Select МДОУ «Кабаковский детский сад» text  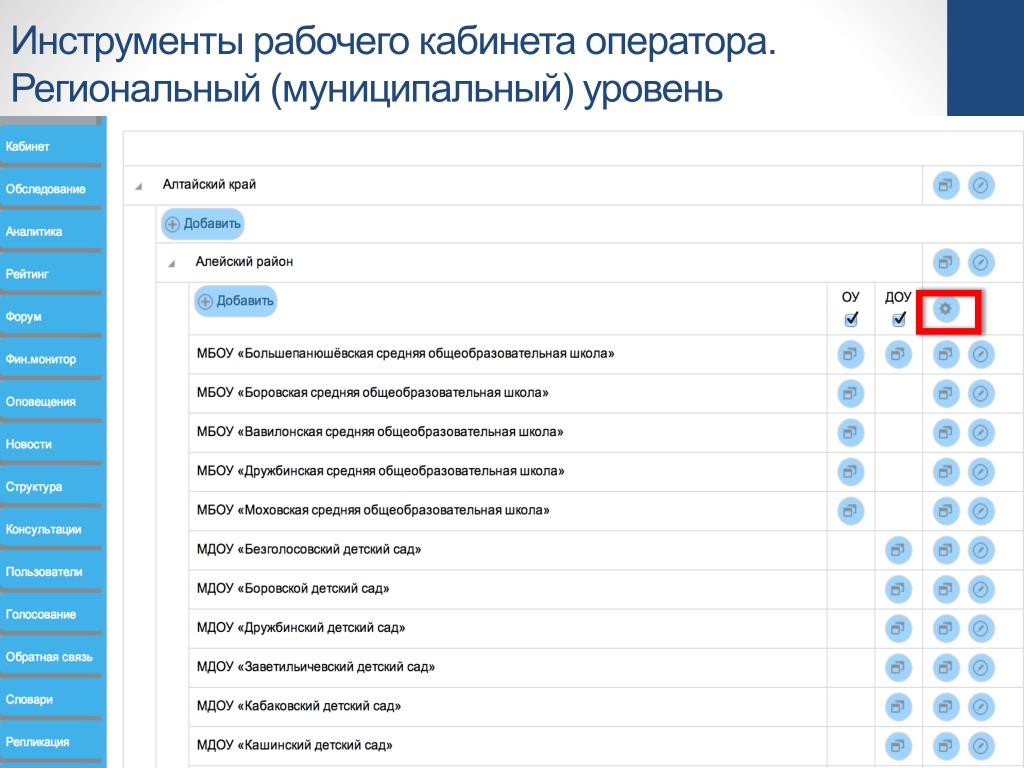[x=299, y=706]
